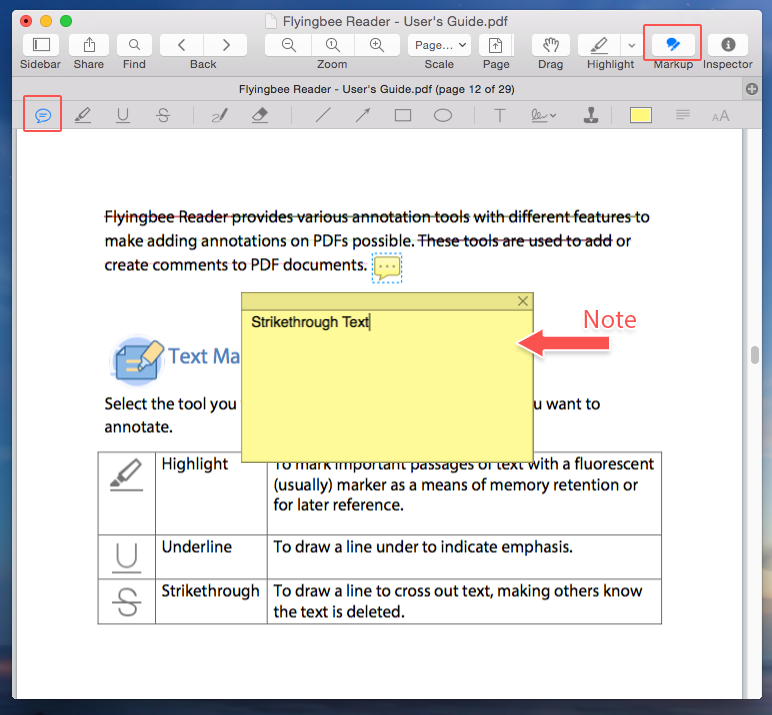772x715 pixels.
Task: Click the Page toolbar icon
Action: [x=496, y=45]
